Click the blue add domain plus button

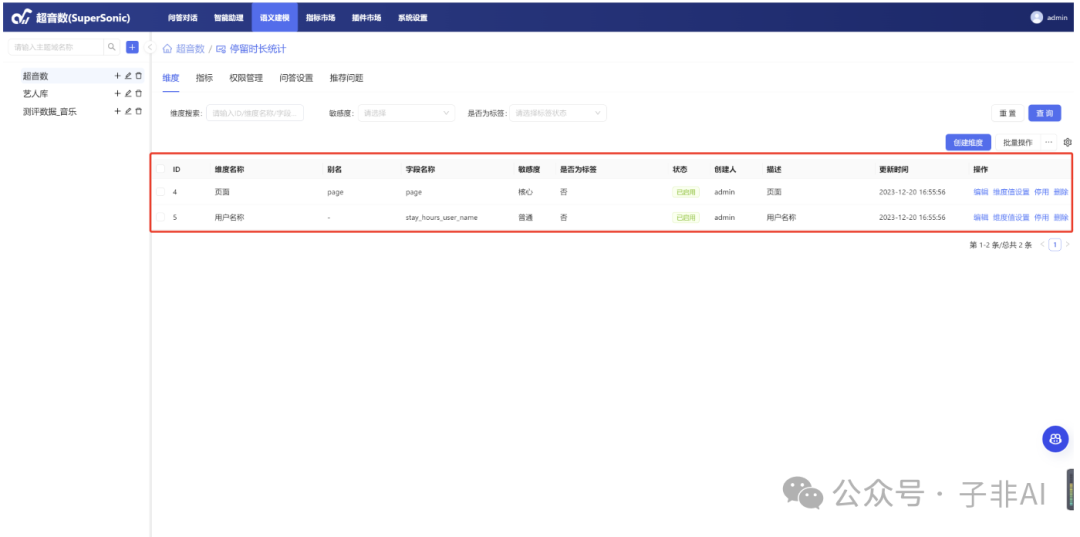pos(132,47)
